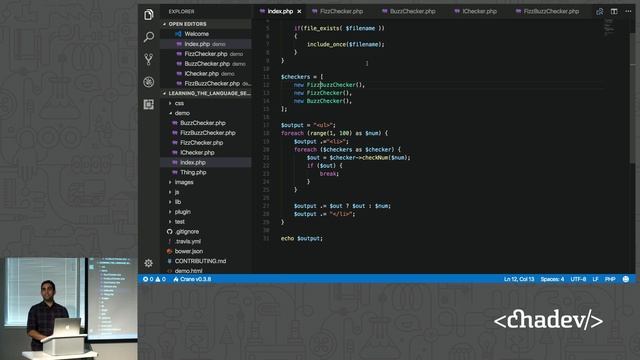Viewport: 640px width, 360px height.
Task: Select index.php in Open Editors list
Action: (x=206, y=44)
